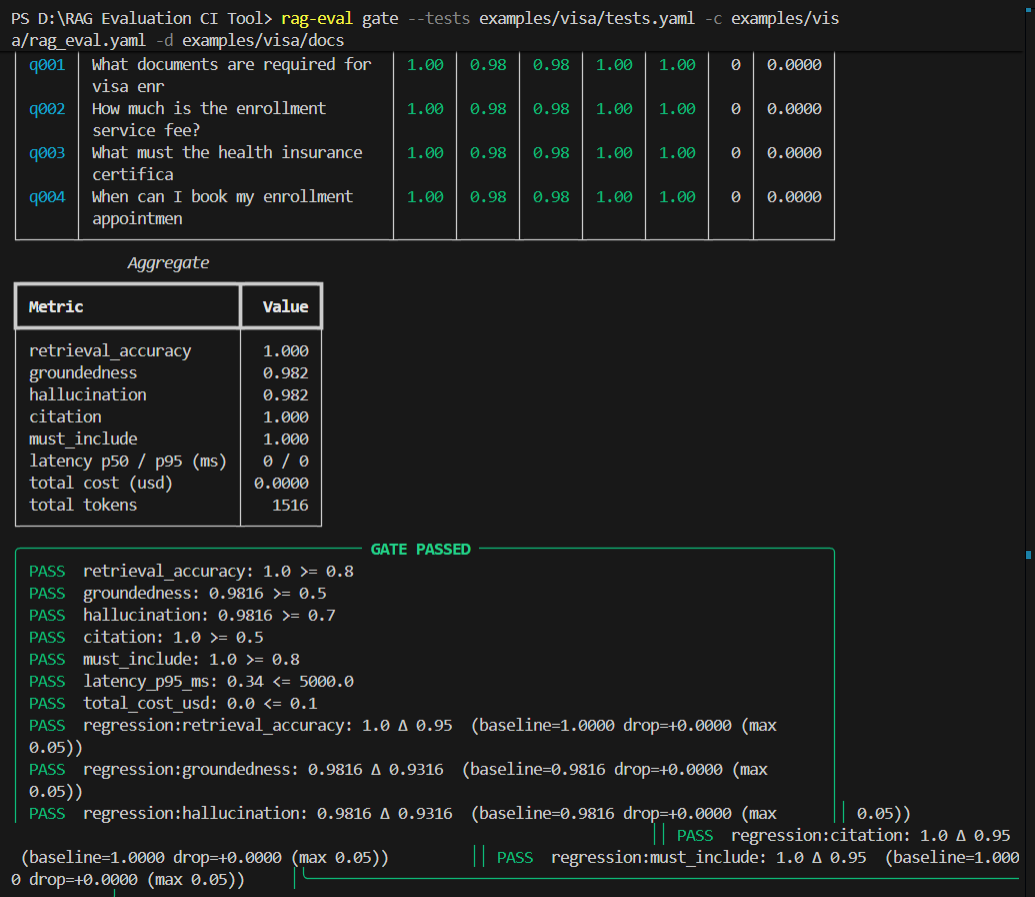The width and height of the screenshot is (1035, 897).
Task: Click the citation metric row label
Action: [65, 417]
